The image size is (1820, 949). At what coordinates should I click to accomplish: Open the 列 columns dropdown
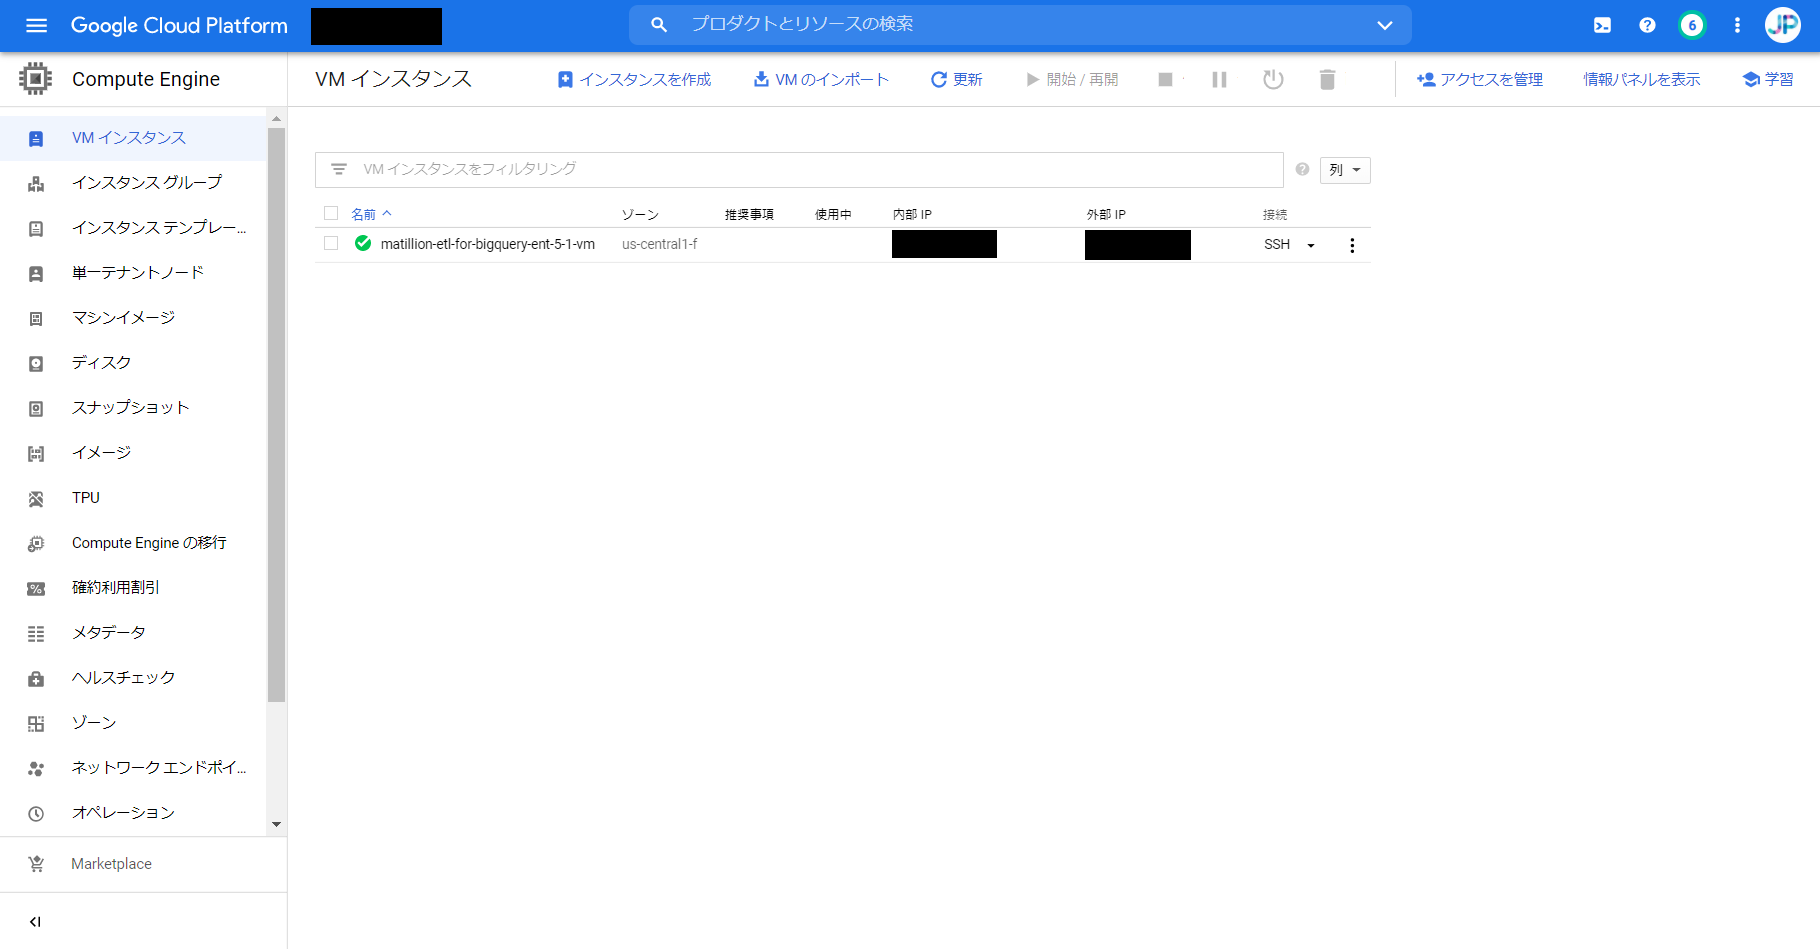point(1345,170)
